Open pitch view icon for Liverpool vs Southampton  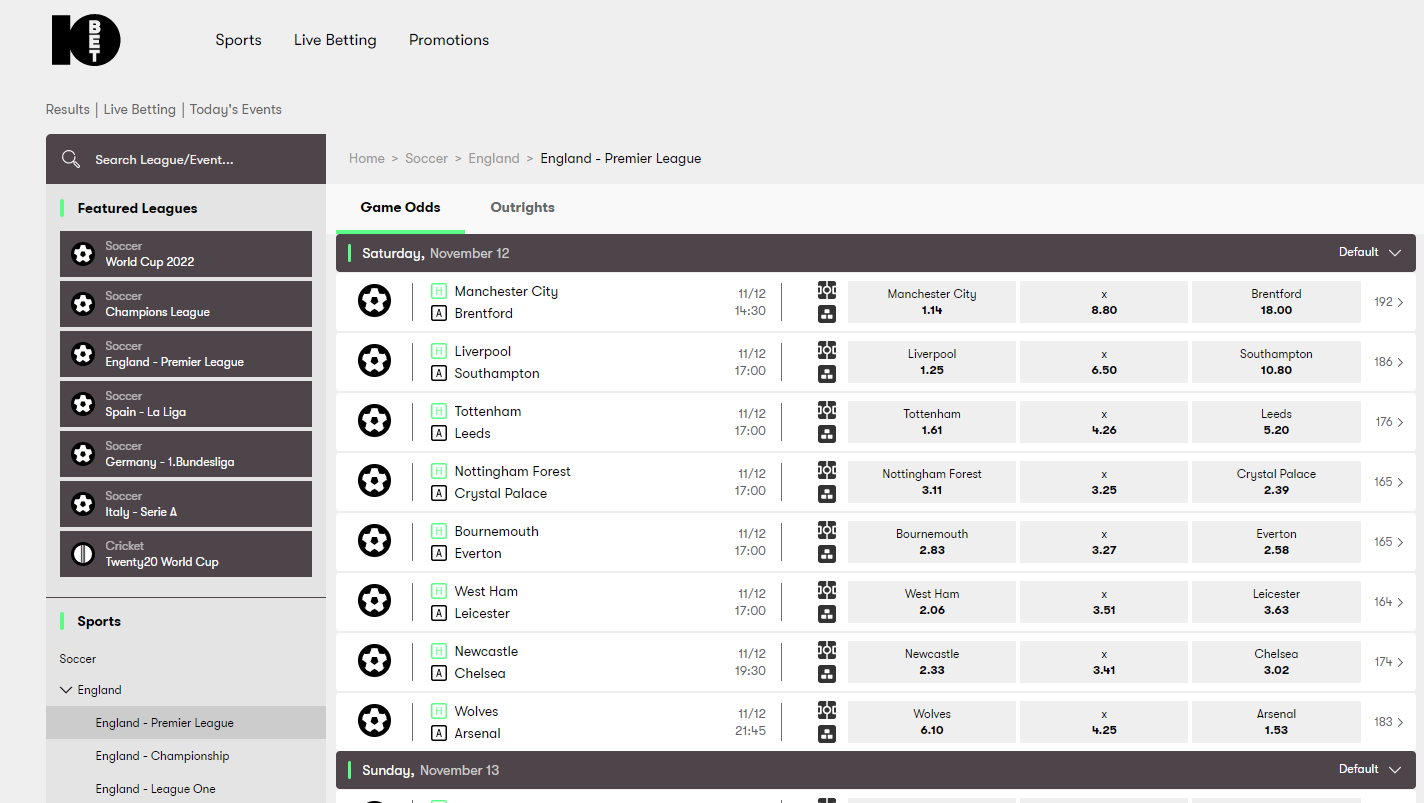coord(827,350)
